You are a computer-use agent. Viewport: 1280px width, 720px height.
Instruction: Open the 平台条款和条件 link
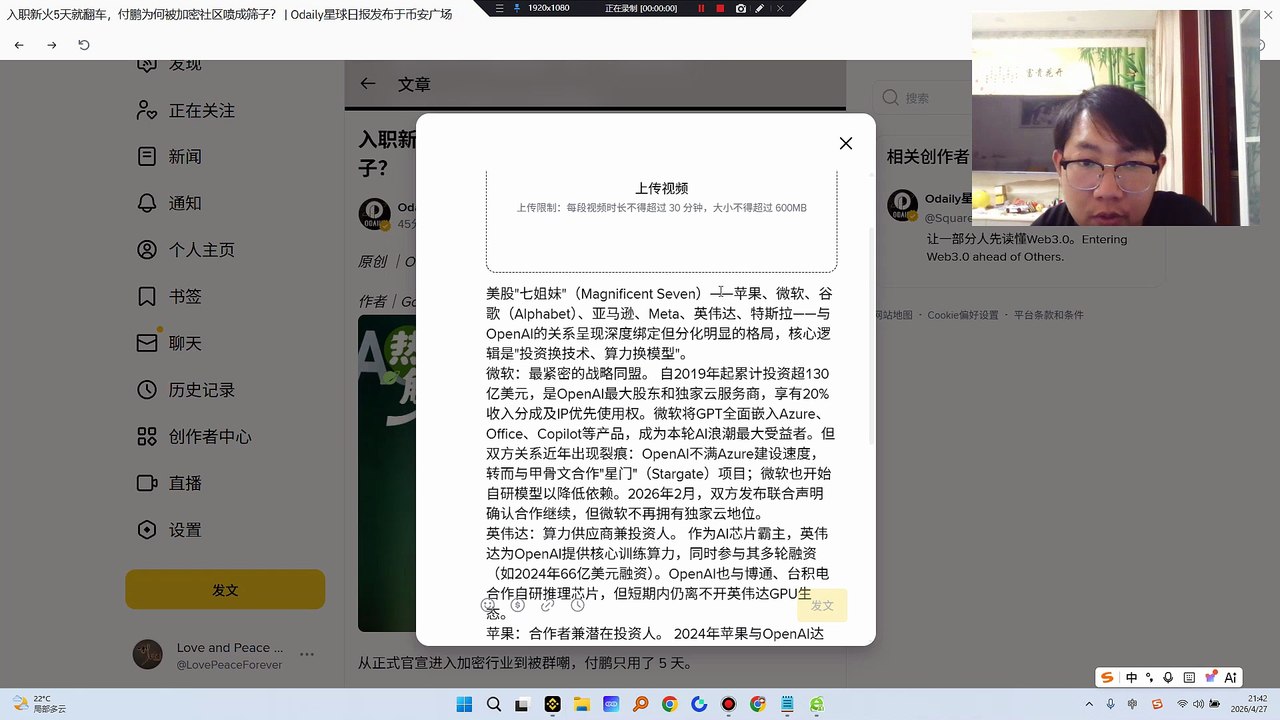click(1049, 315)
